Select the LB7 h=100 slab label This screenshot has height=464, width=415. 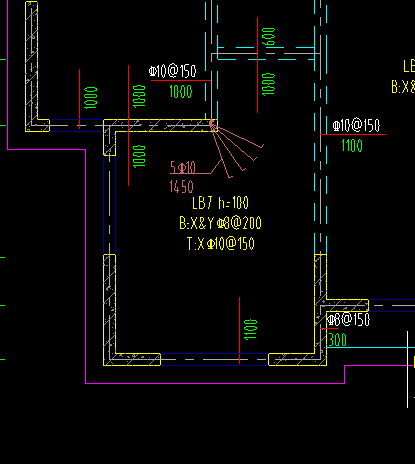220,203
